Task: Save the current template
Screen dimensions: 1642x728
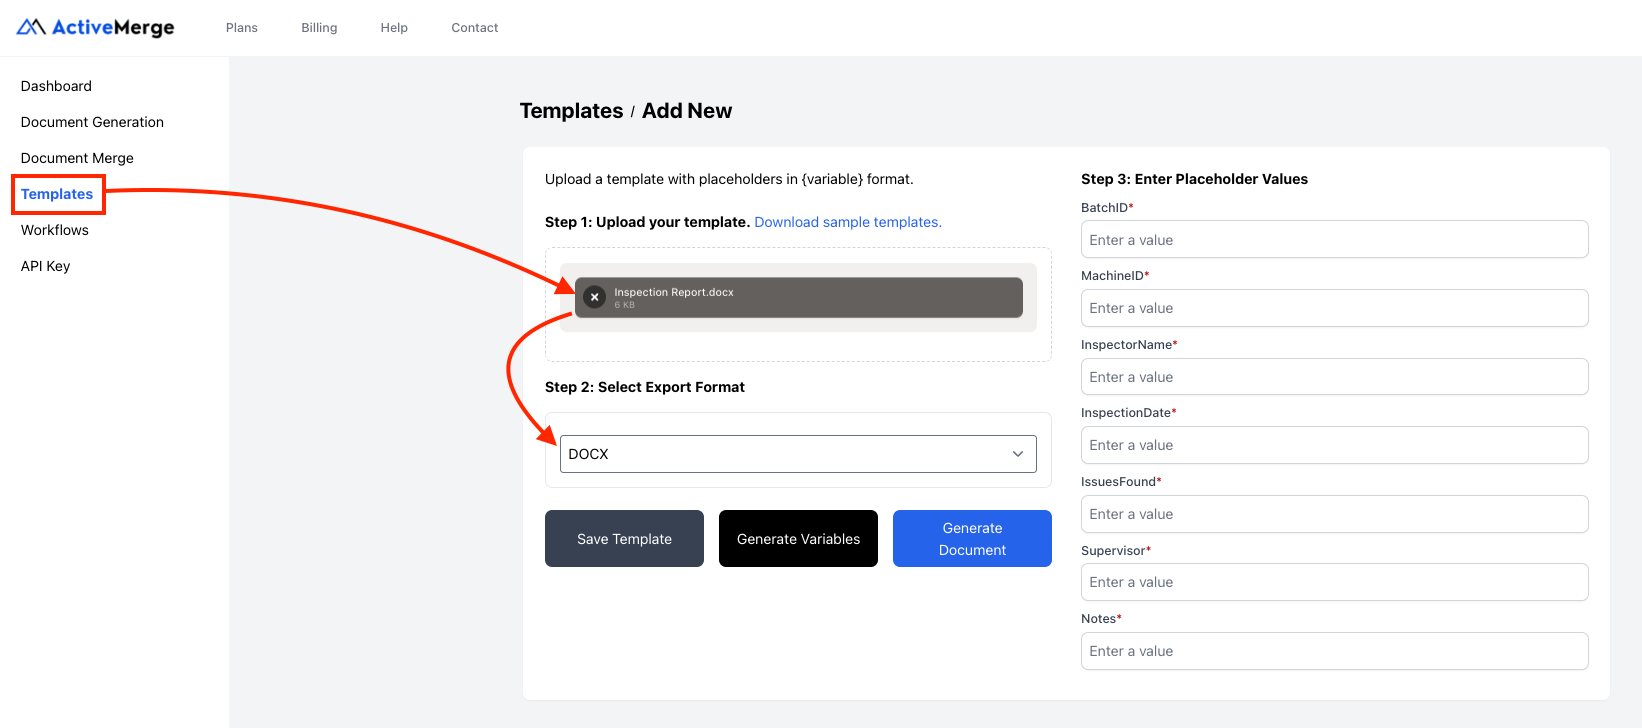Action: [624, 538]
